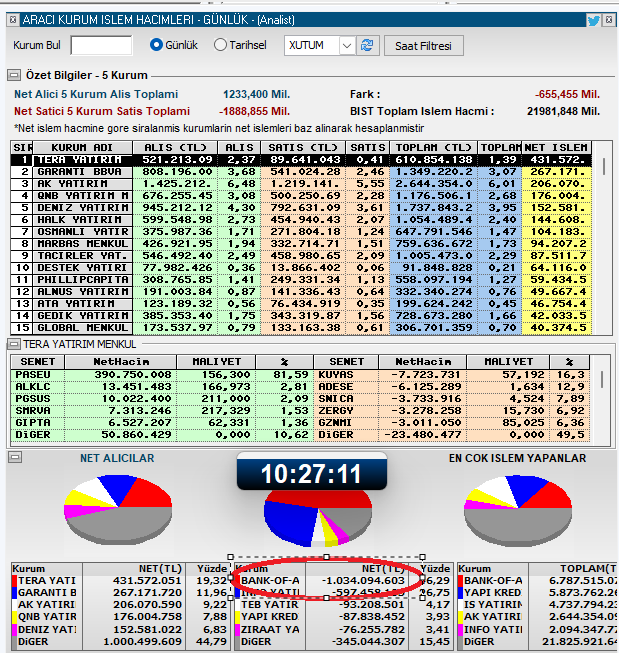Click BIST Toplam Islem Hacmi value 21981,848 Mil.
Screen dimensions: 619x653
click(x=564, y=112)
